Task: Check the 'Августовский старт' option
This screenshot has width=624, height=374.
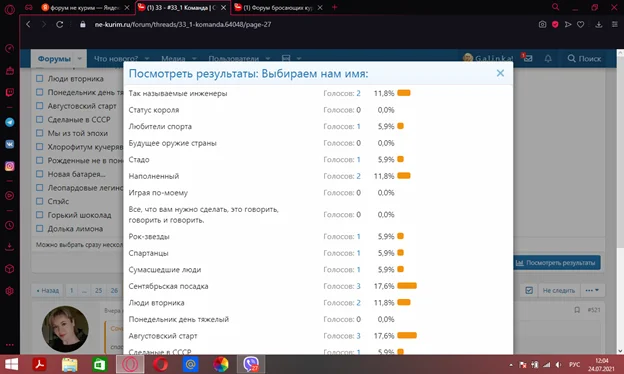Action: (x=39, y=106)
